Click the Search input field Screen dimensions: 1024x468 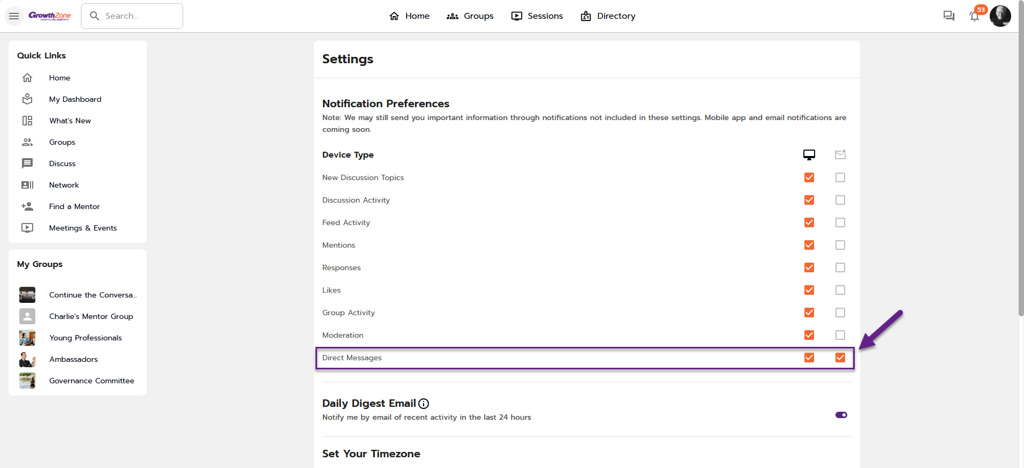132,16
